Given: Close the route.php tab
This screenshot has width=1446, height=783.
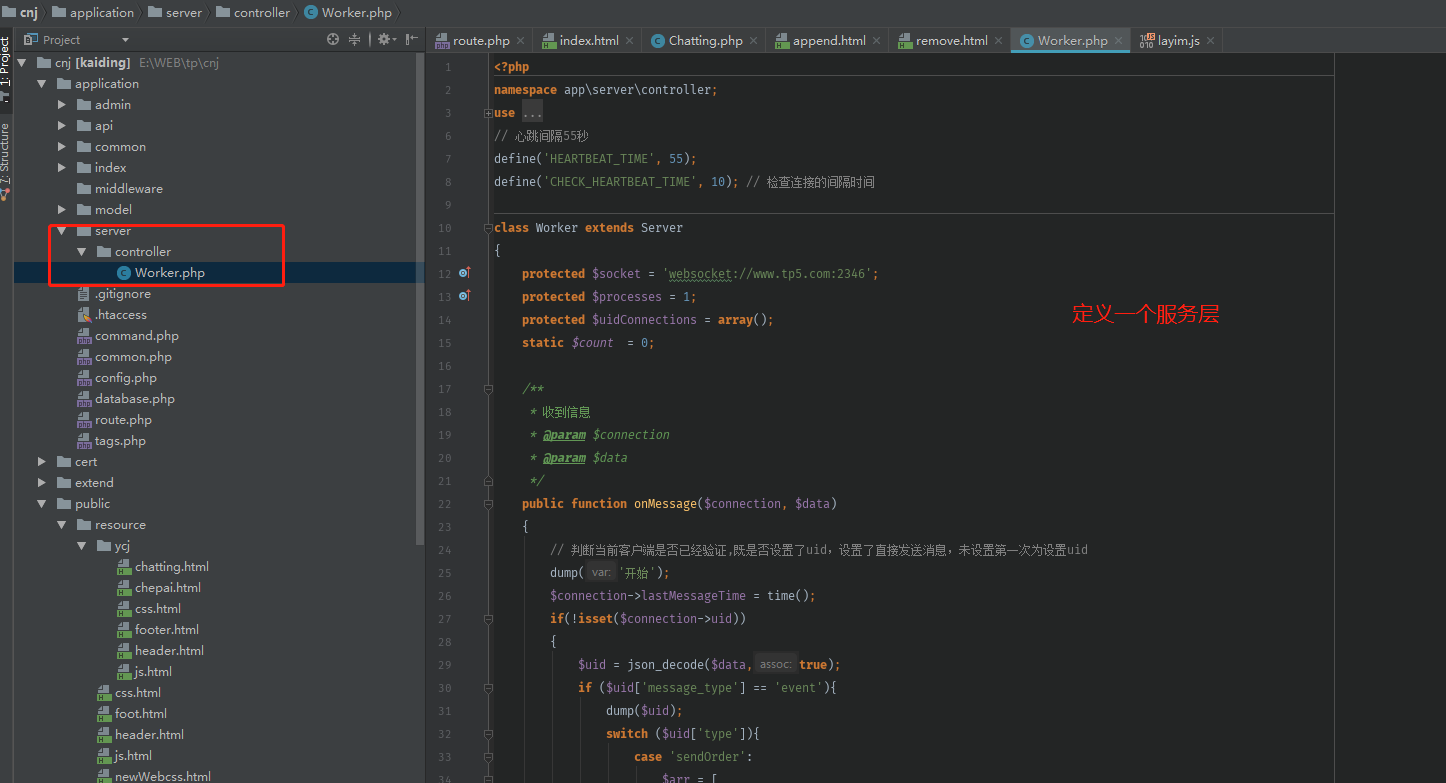Looking at the screenshot, I should point(522,41).
